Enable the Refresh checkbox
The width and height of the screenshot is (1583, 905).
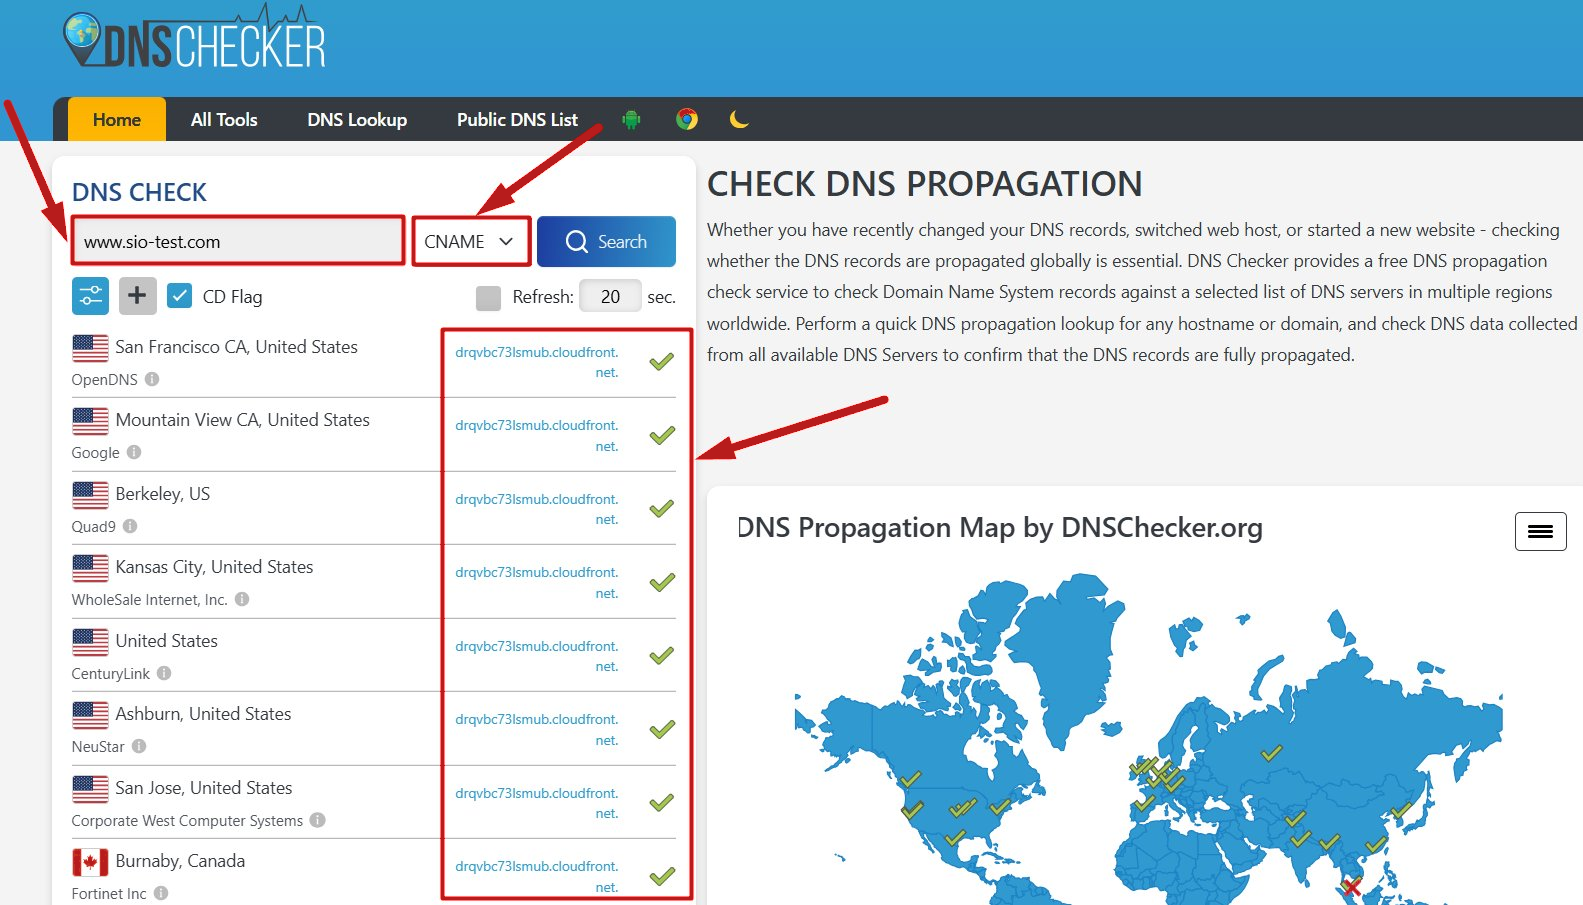pyautogui.click(x=488, y=297)
